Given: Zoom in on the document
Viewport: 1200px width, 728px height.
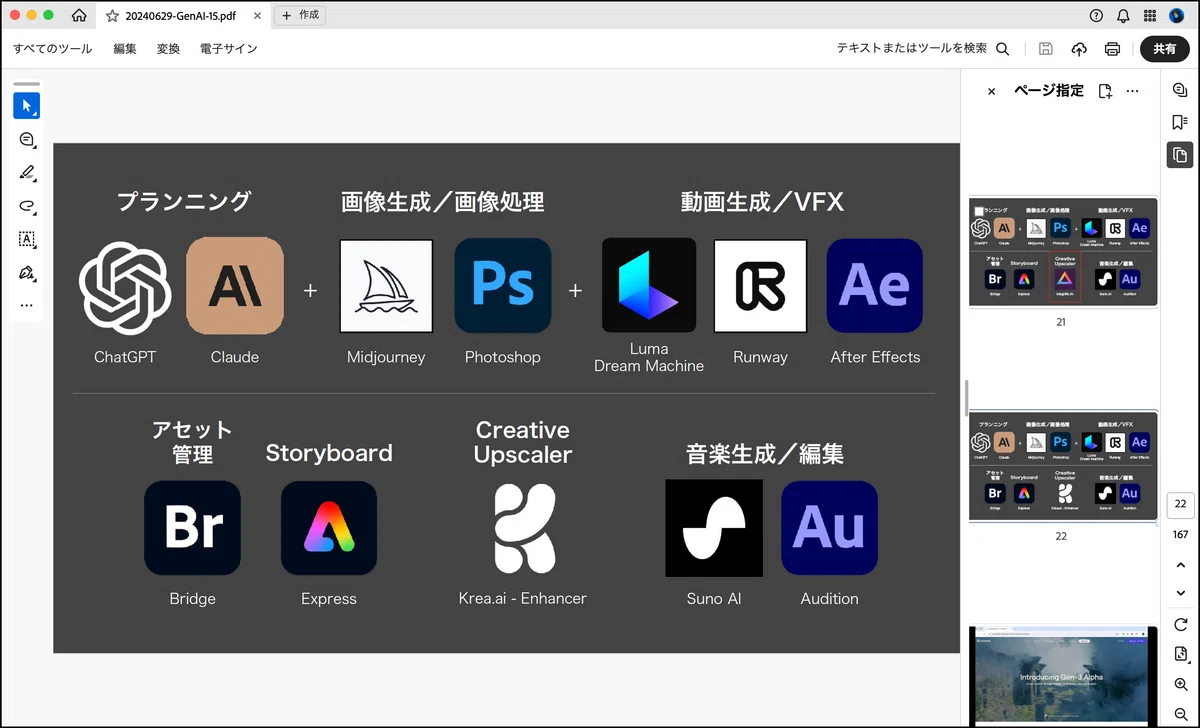Looking at the screenshot, I should click(x=1180, y=685).
